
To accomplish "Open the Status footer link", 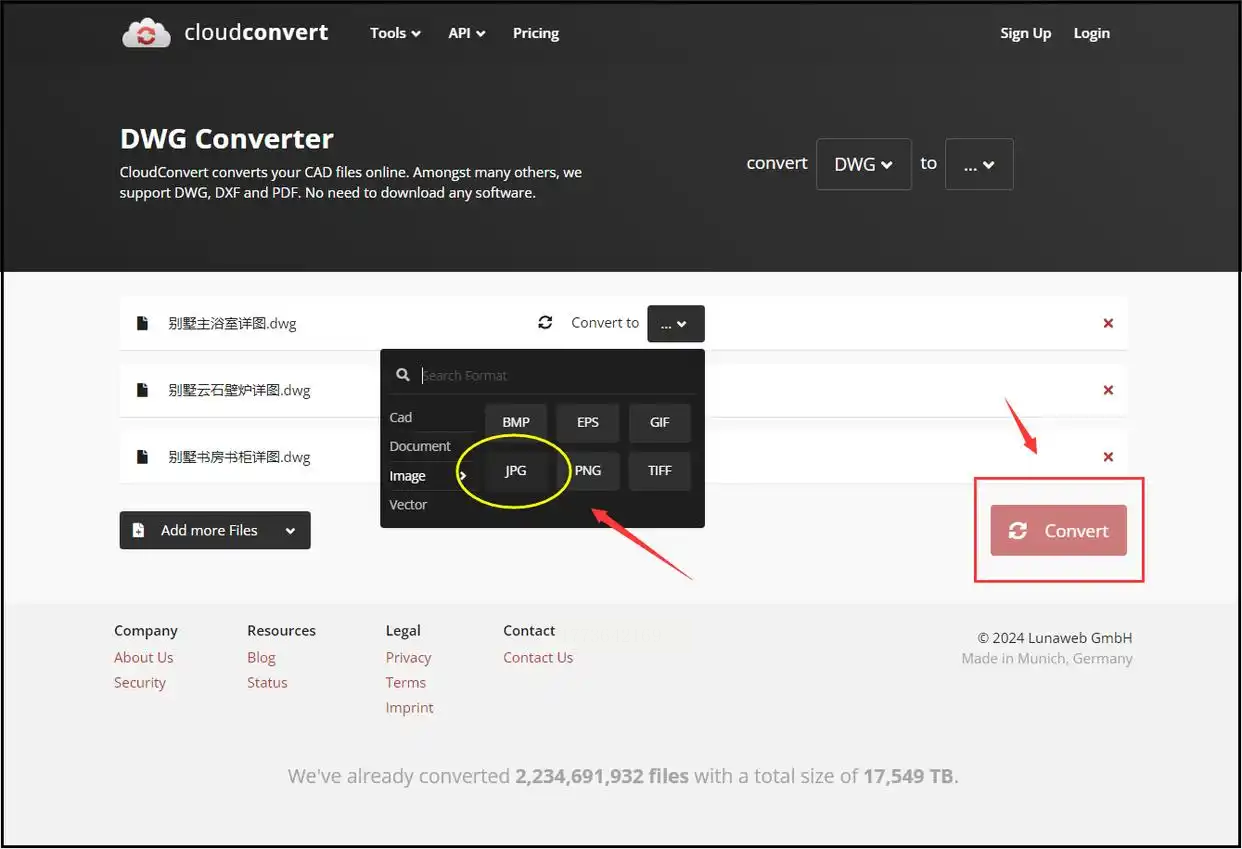I will pos(267,682).
